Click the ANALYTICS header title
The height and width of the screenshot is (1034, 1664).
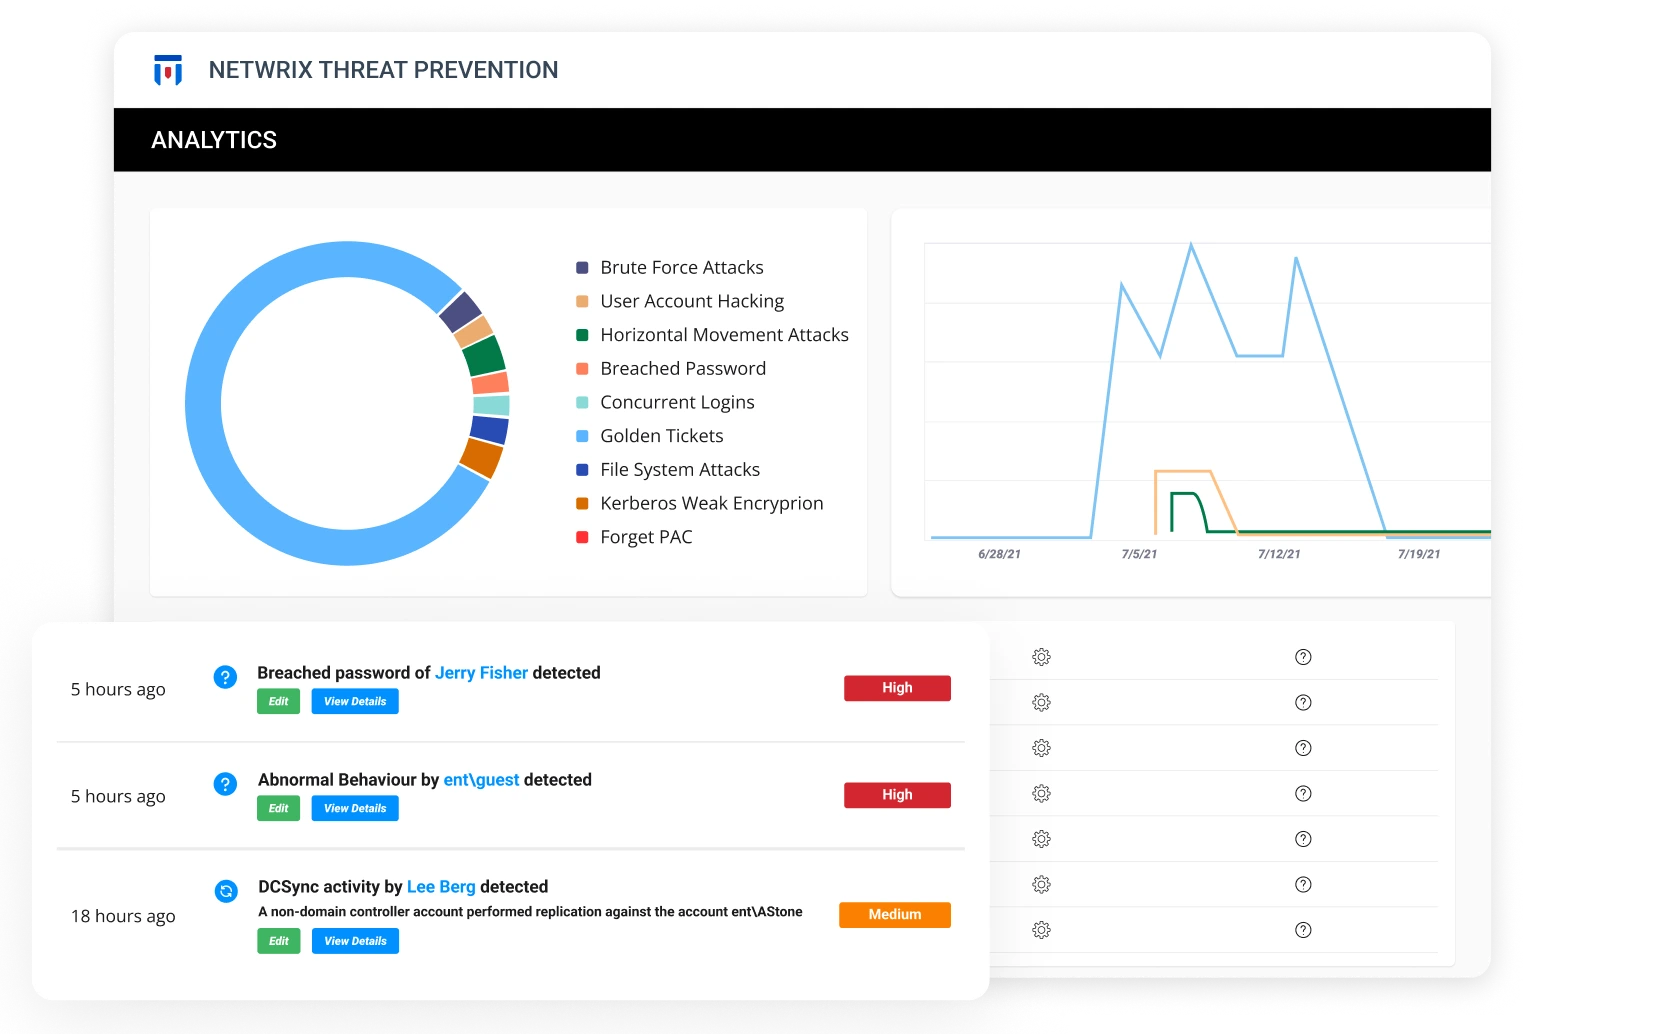[214, 140]
